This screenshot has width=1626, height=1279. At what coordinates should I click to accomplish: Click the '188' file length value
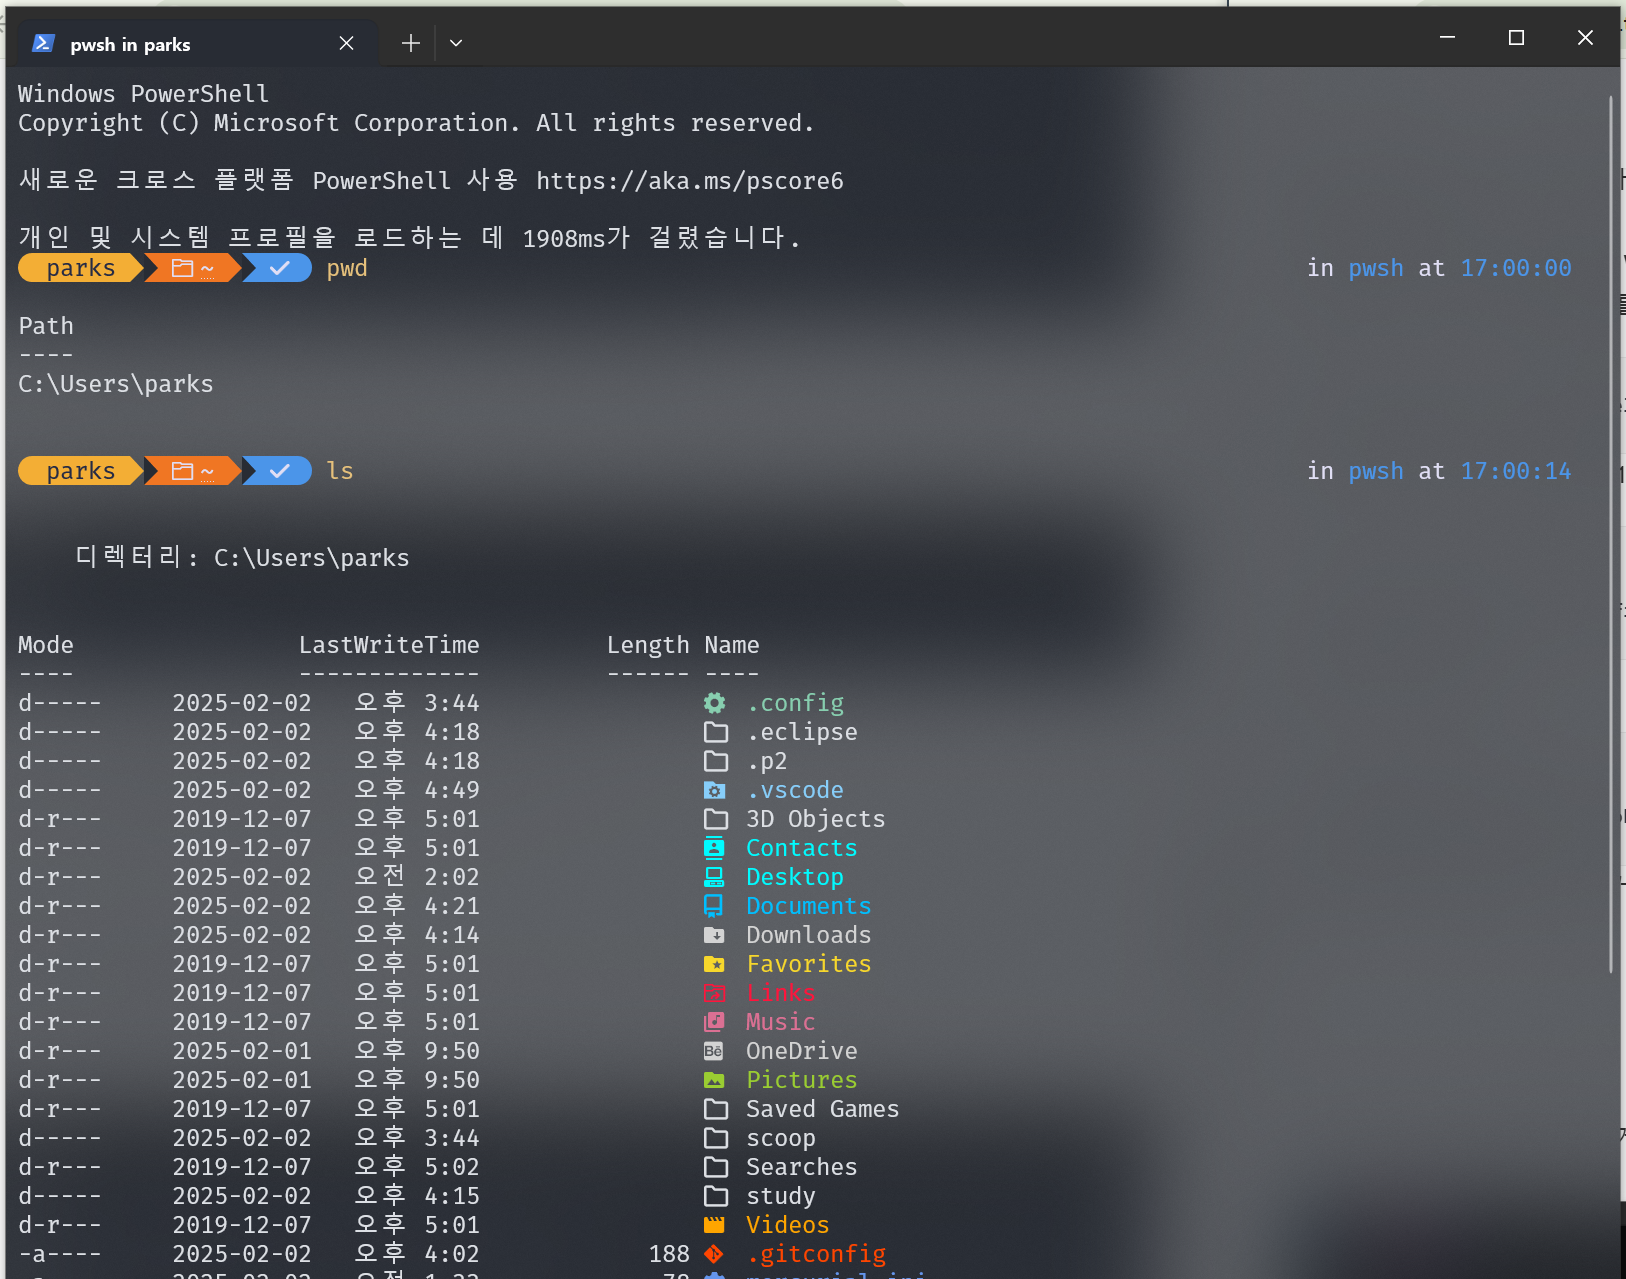click(x=669, y=1254)
